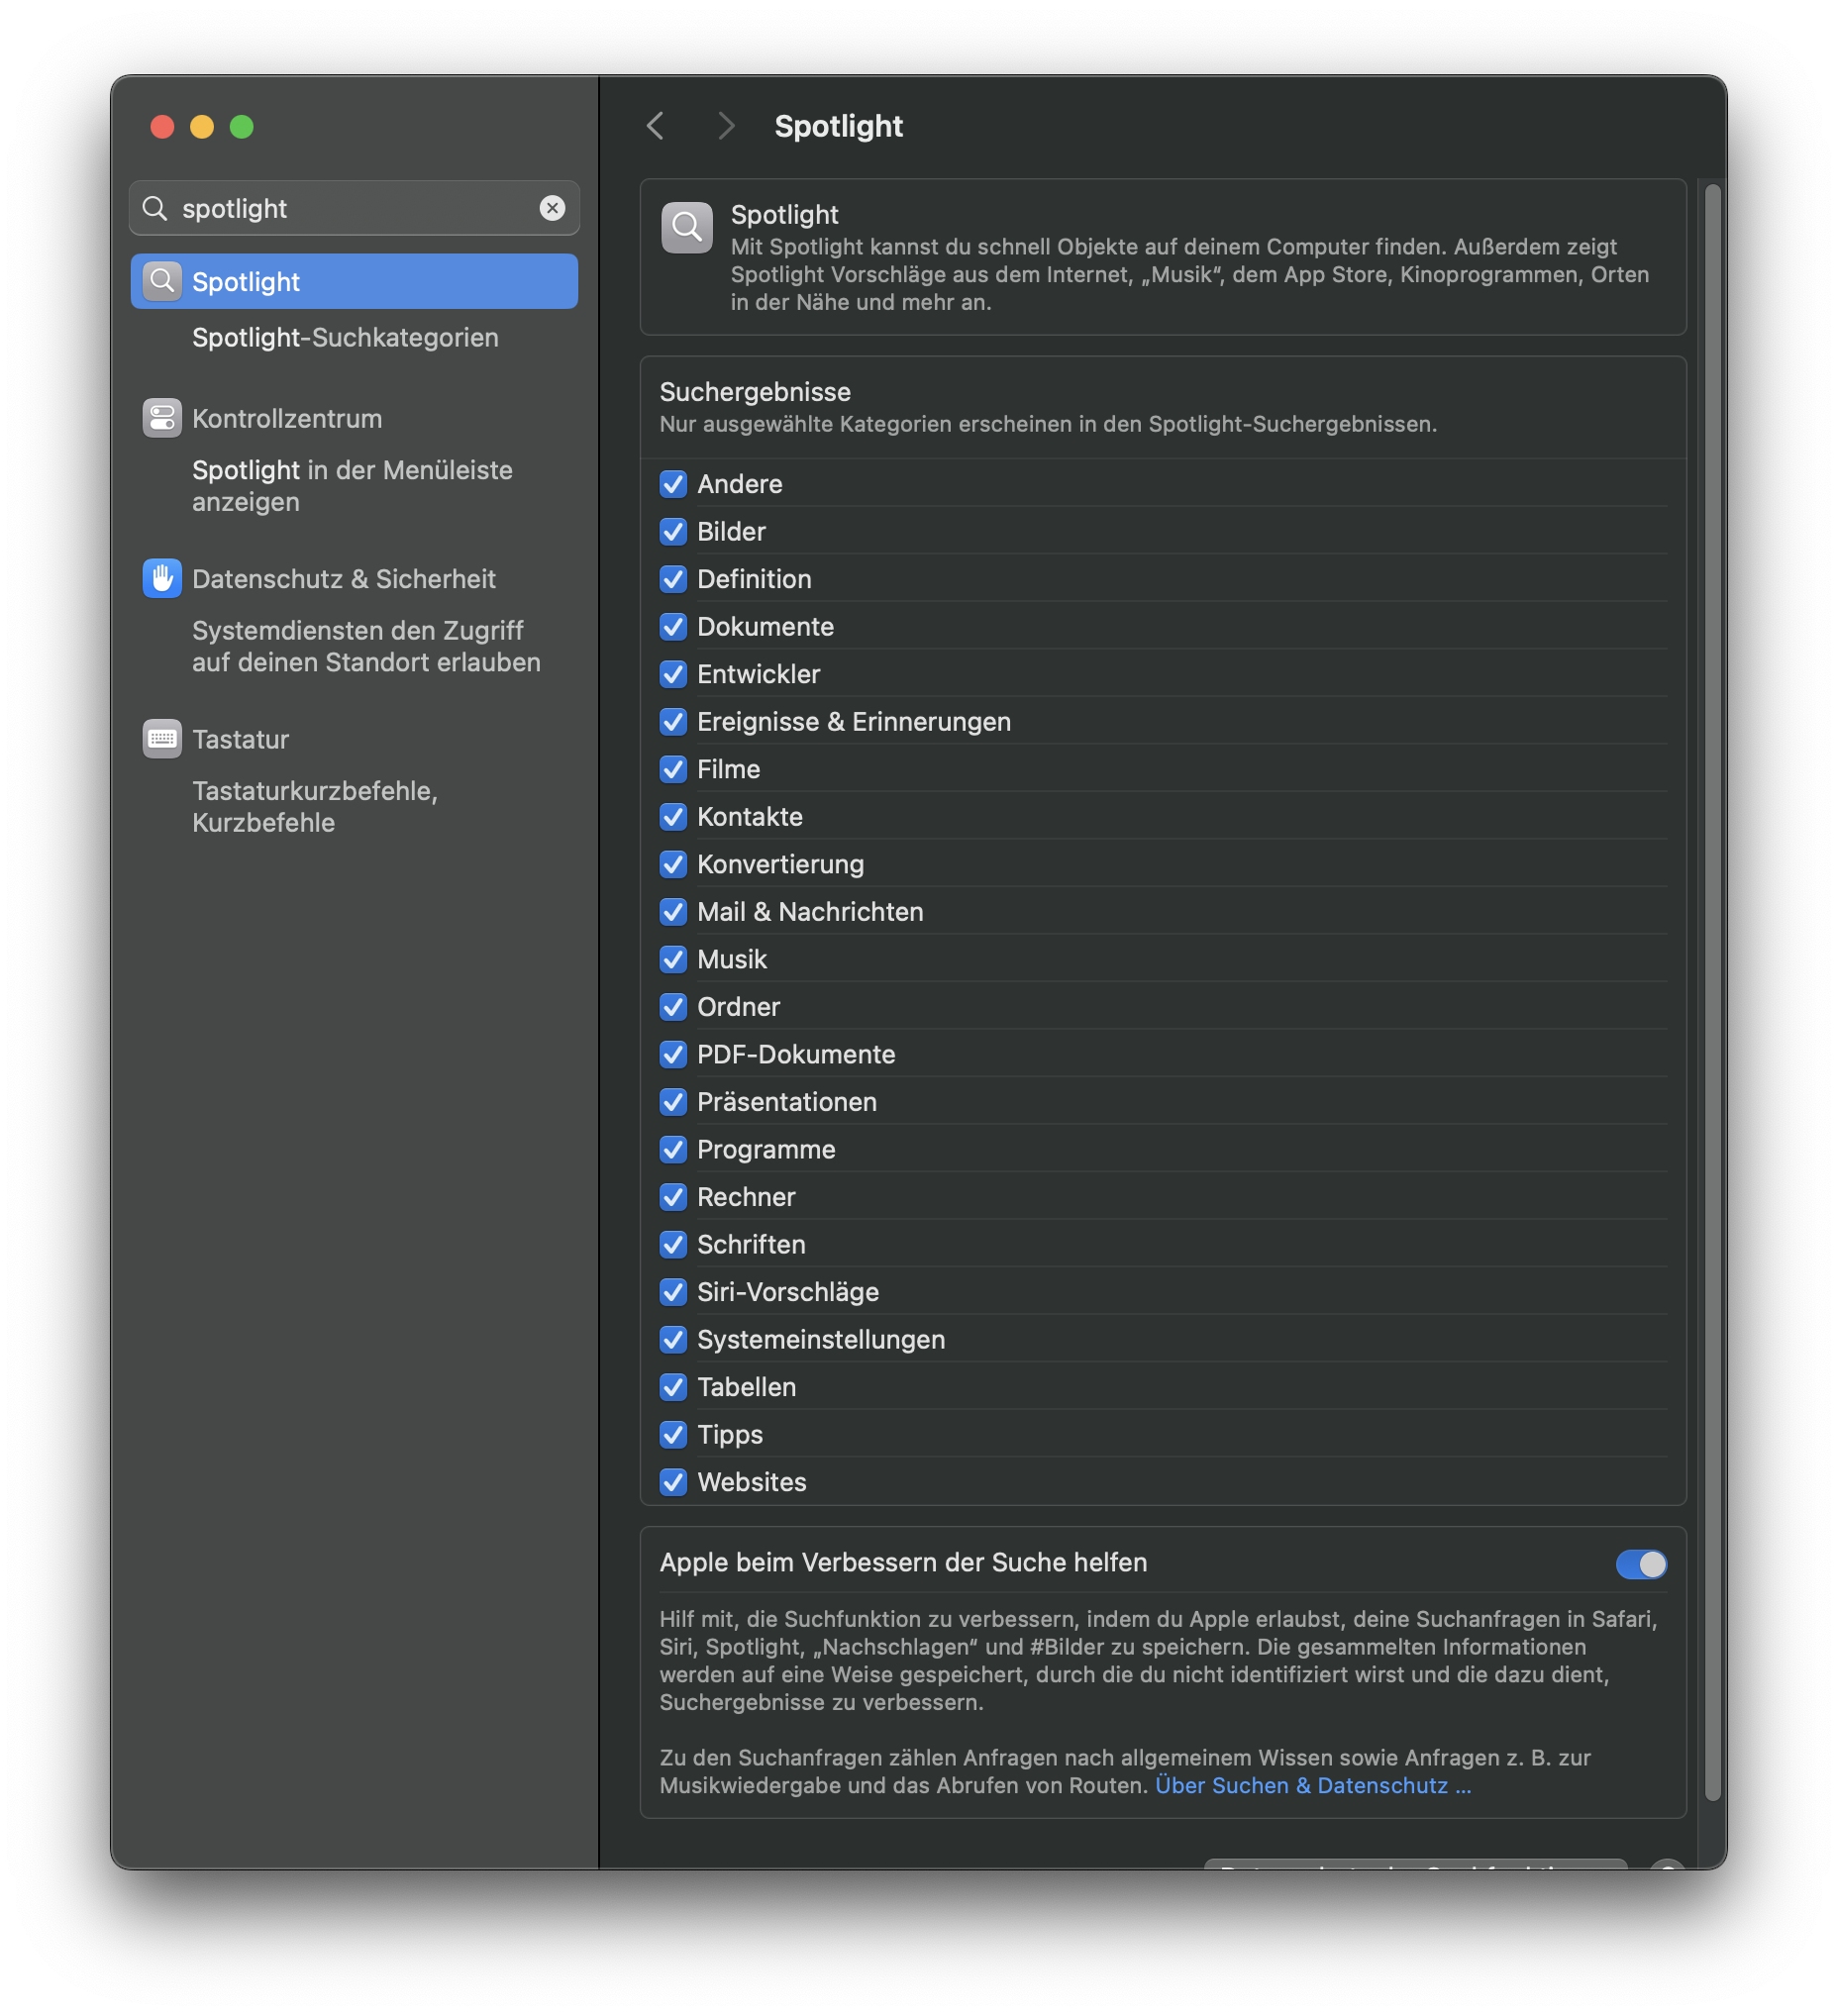Uncheck the Tipps checkbox
1838x2016 pixels.
click(x=674, y=1434)
